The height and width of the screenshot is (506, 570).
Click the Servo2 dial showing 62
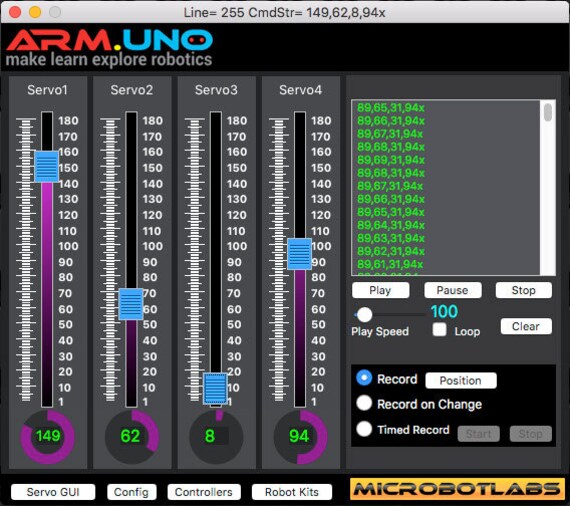132,437
